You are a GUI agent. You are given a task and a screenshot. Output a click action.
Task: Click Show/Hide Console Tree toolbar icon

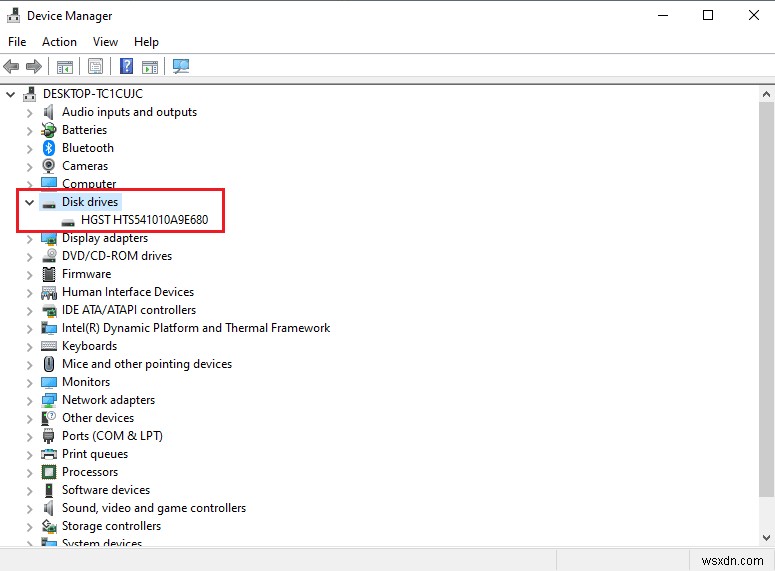[65, 66]
